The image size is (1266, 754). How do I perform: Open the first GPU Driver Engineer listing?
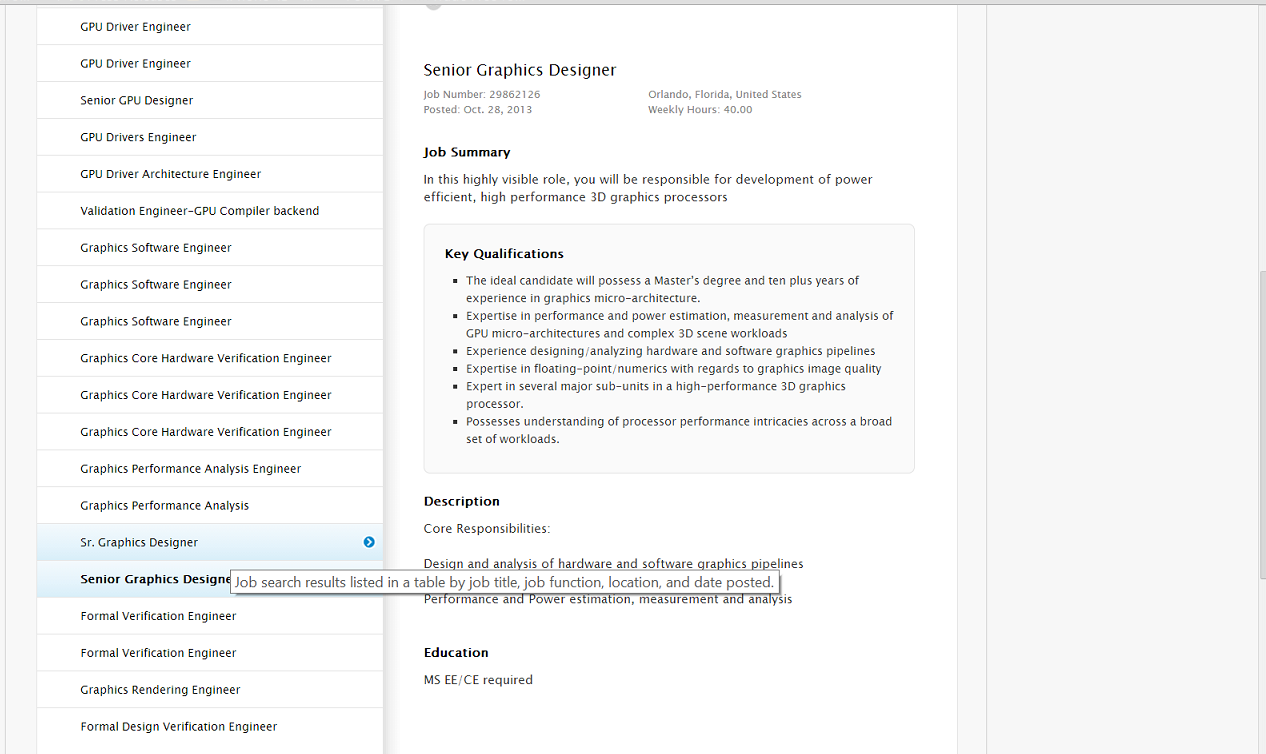[135, 27]
